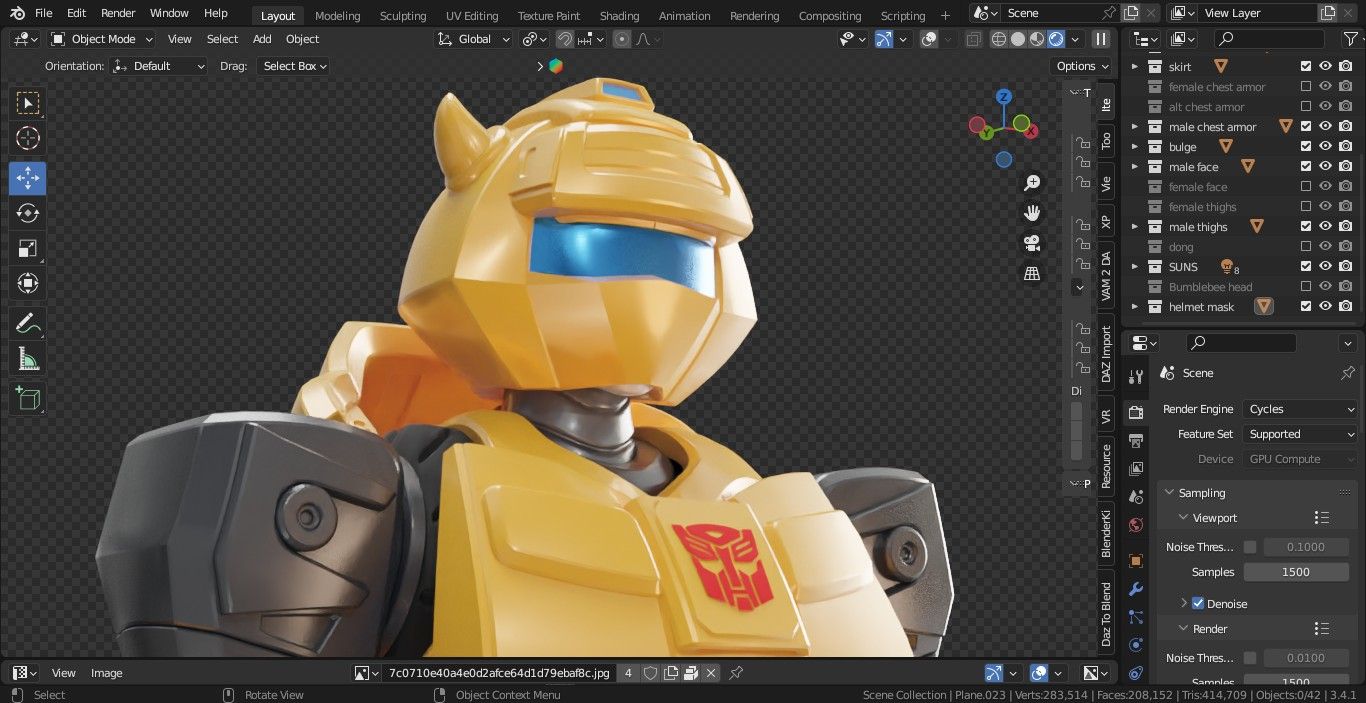Viewport: 1366px width, 703px height.
Task: Choose the Move tool
Action: click(28, 178)
